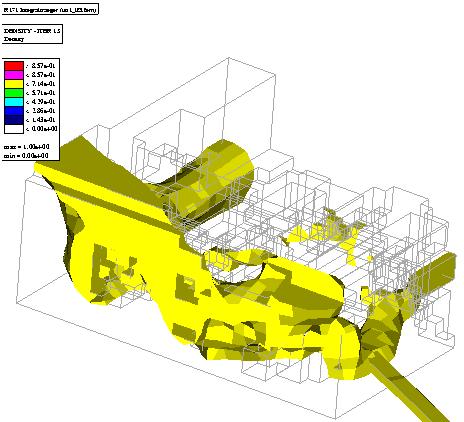Image resolution: width=464 pixels, height=422 pixels.
Task: Select the yellow legend color swatch
Action: pyautogui.click(x=14, y=84)
